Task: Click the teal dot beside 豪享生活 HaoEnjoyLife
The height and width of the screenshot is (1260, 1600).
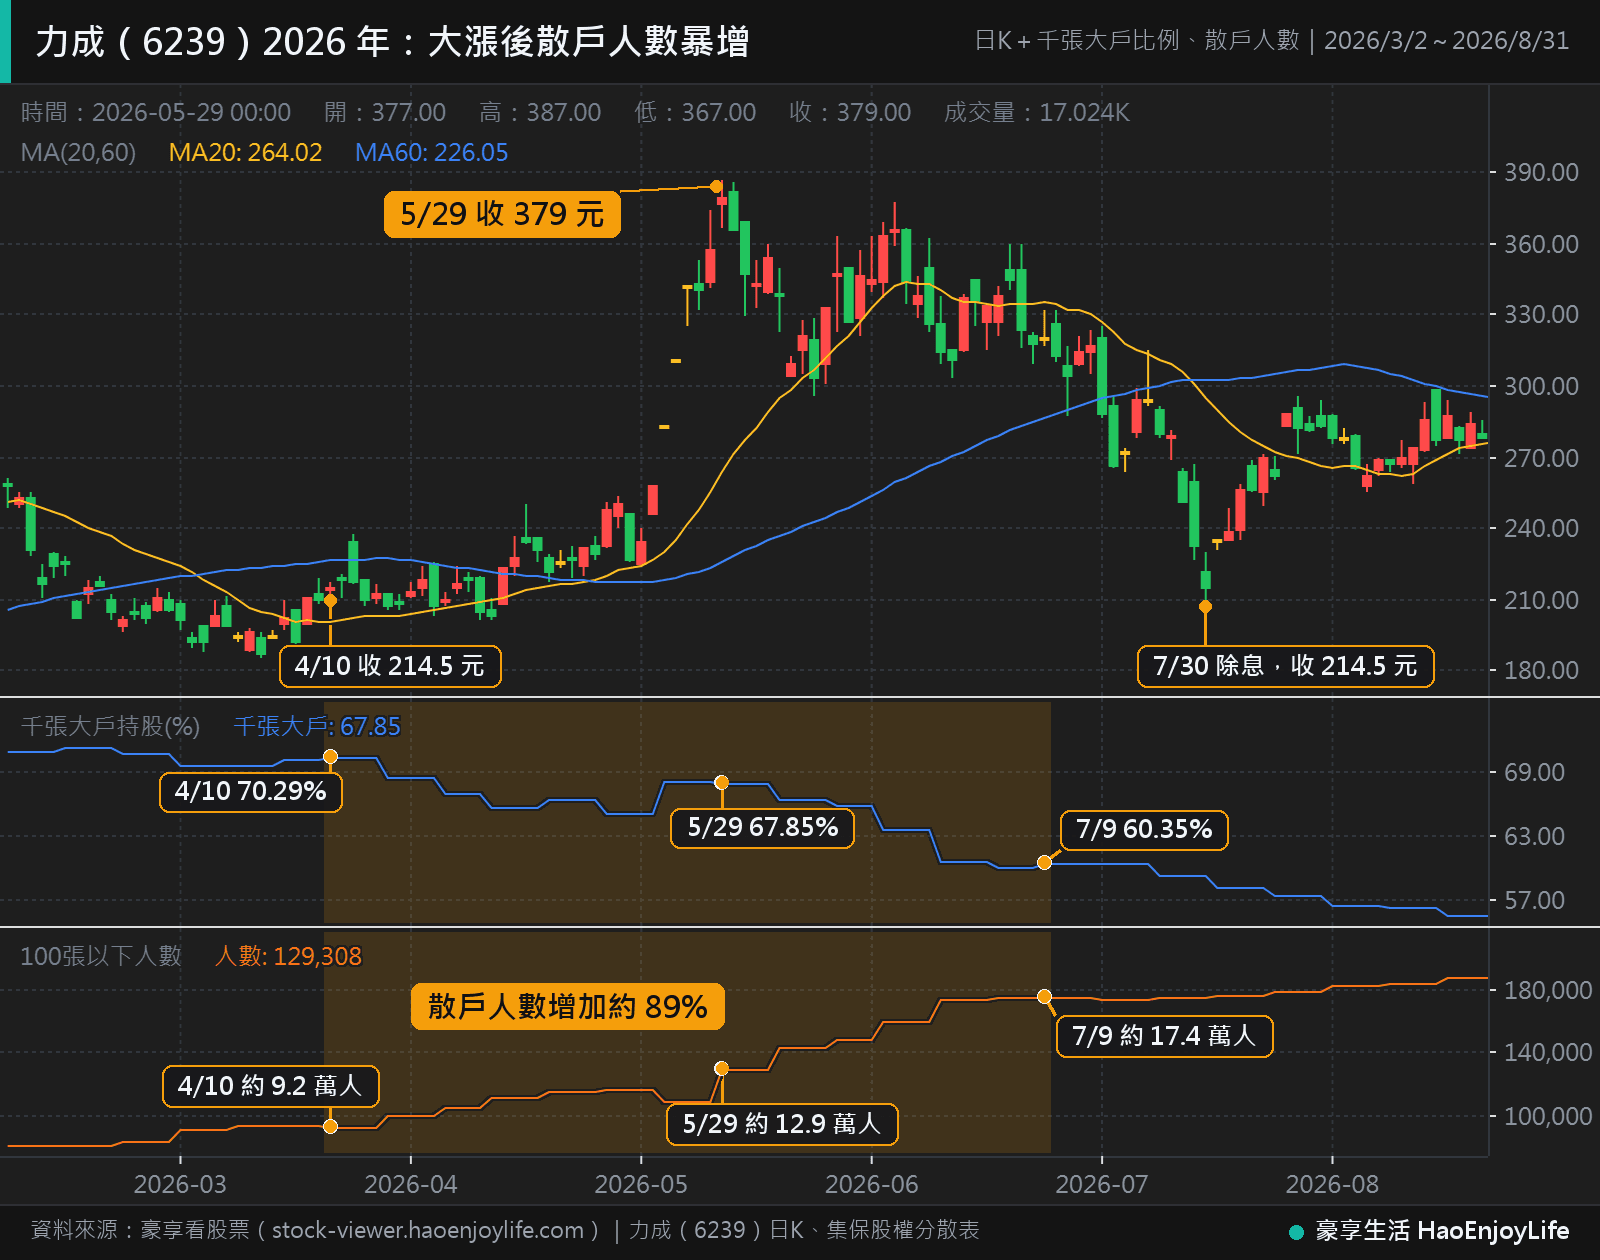Action: pyautogui.click(x=1296, y=1231)
